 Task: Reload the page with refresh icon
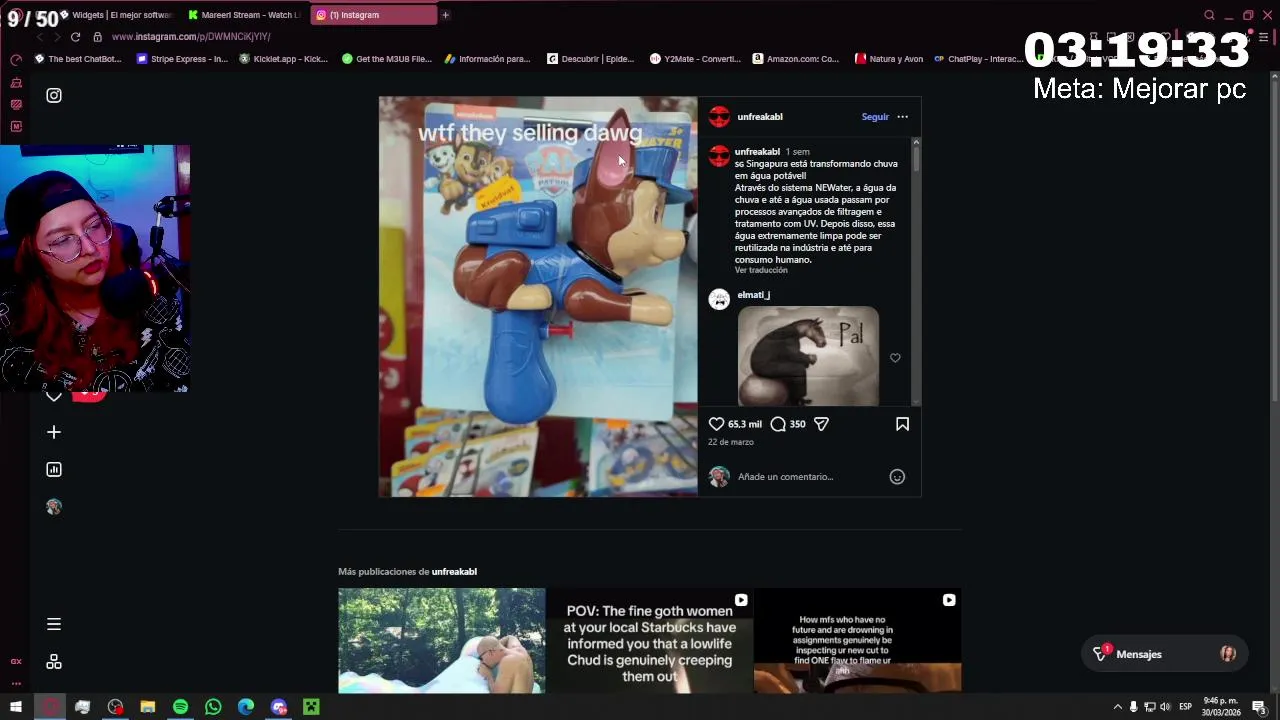75,37
